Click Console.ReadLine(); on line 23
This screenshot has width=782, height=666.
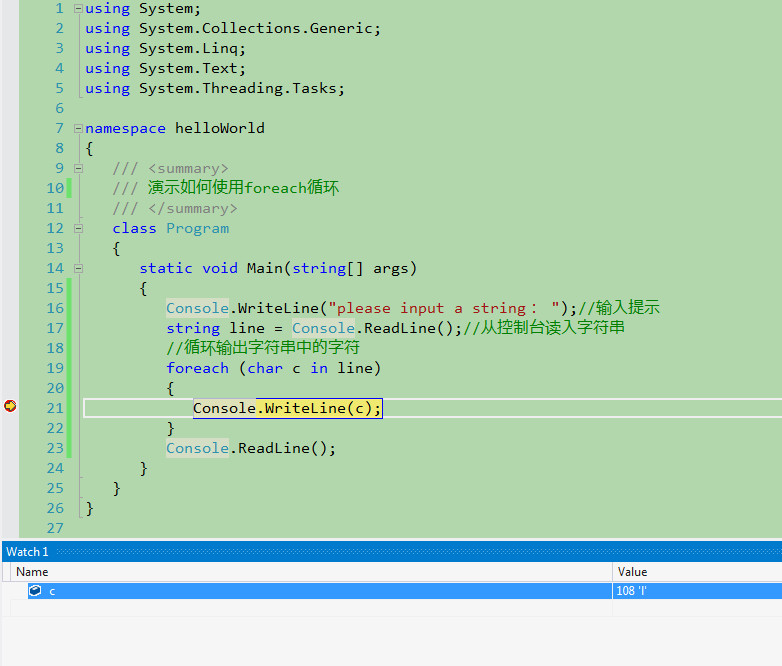click(251, 448)
